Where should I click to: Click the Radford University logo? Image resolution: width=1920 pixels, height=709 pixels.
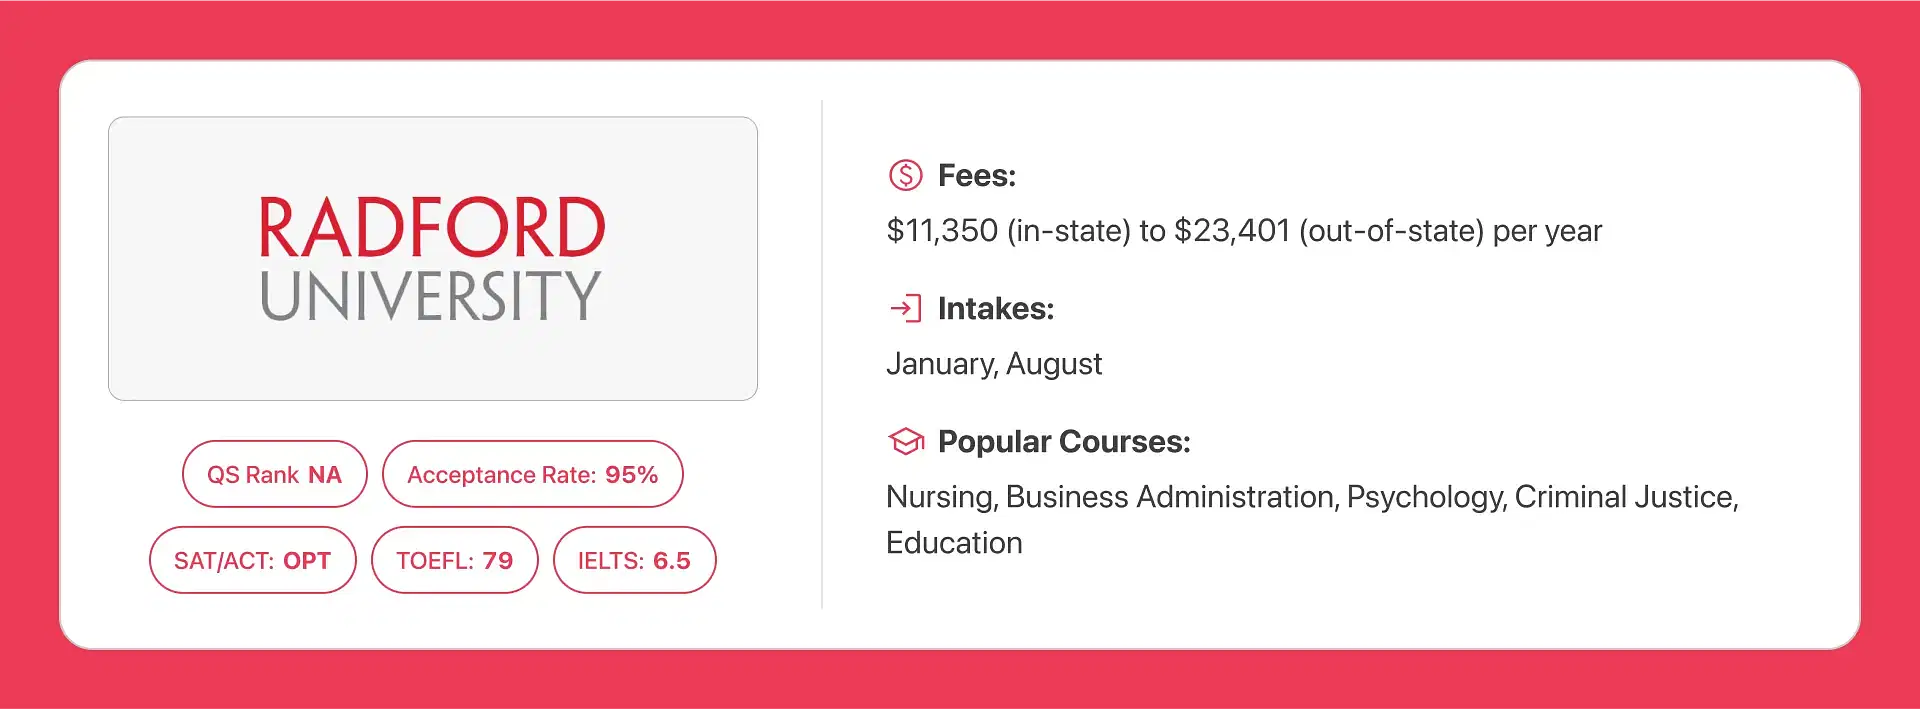[432, 258]
